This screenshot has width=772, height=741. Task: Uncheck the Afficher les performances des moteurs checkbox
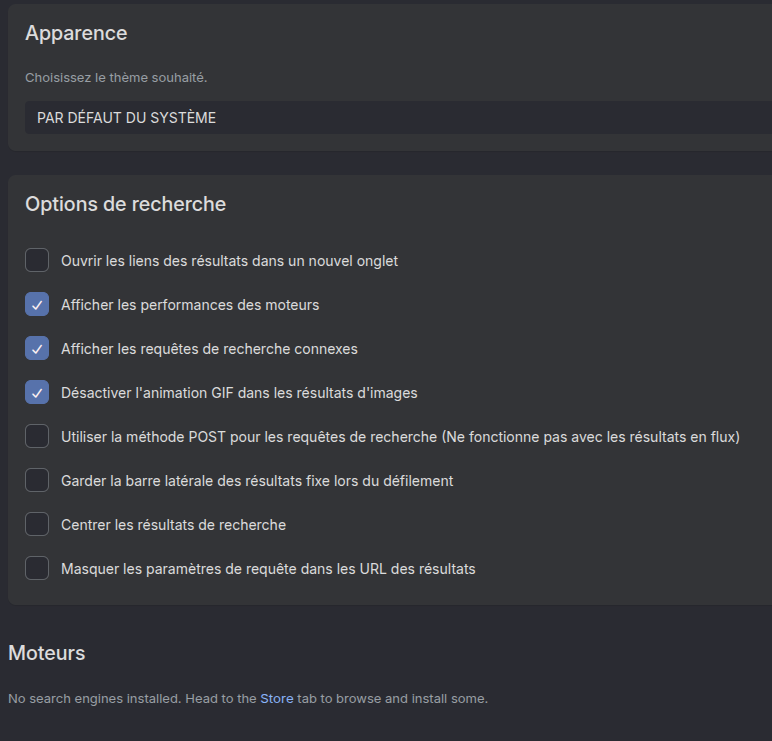point(37,304)
